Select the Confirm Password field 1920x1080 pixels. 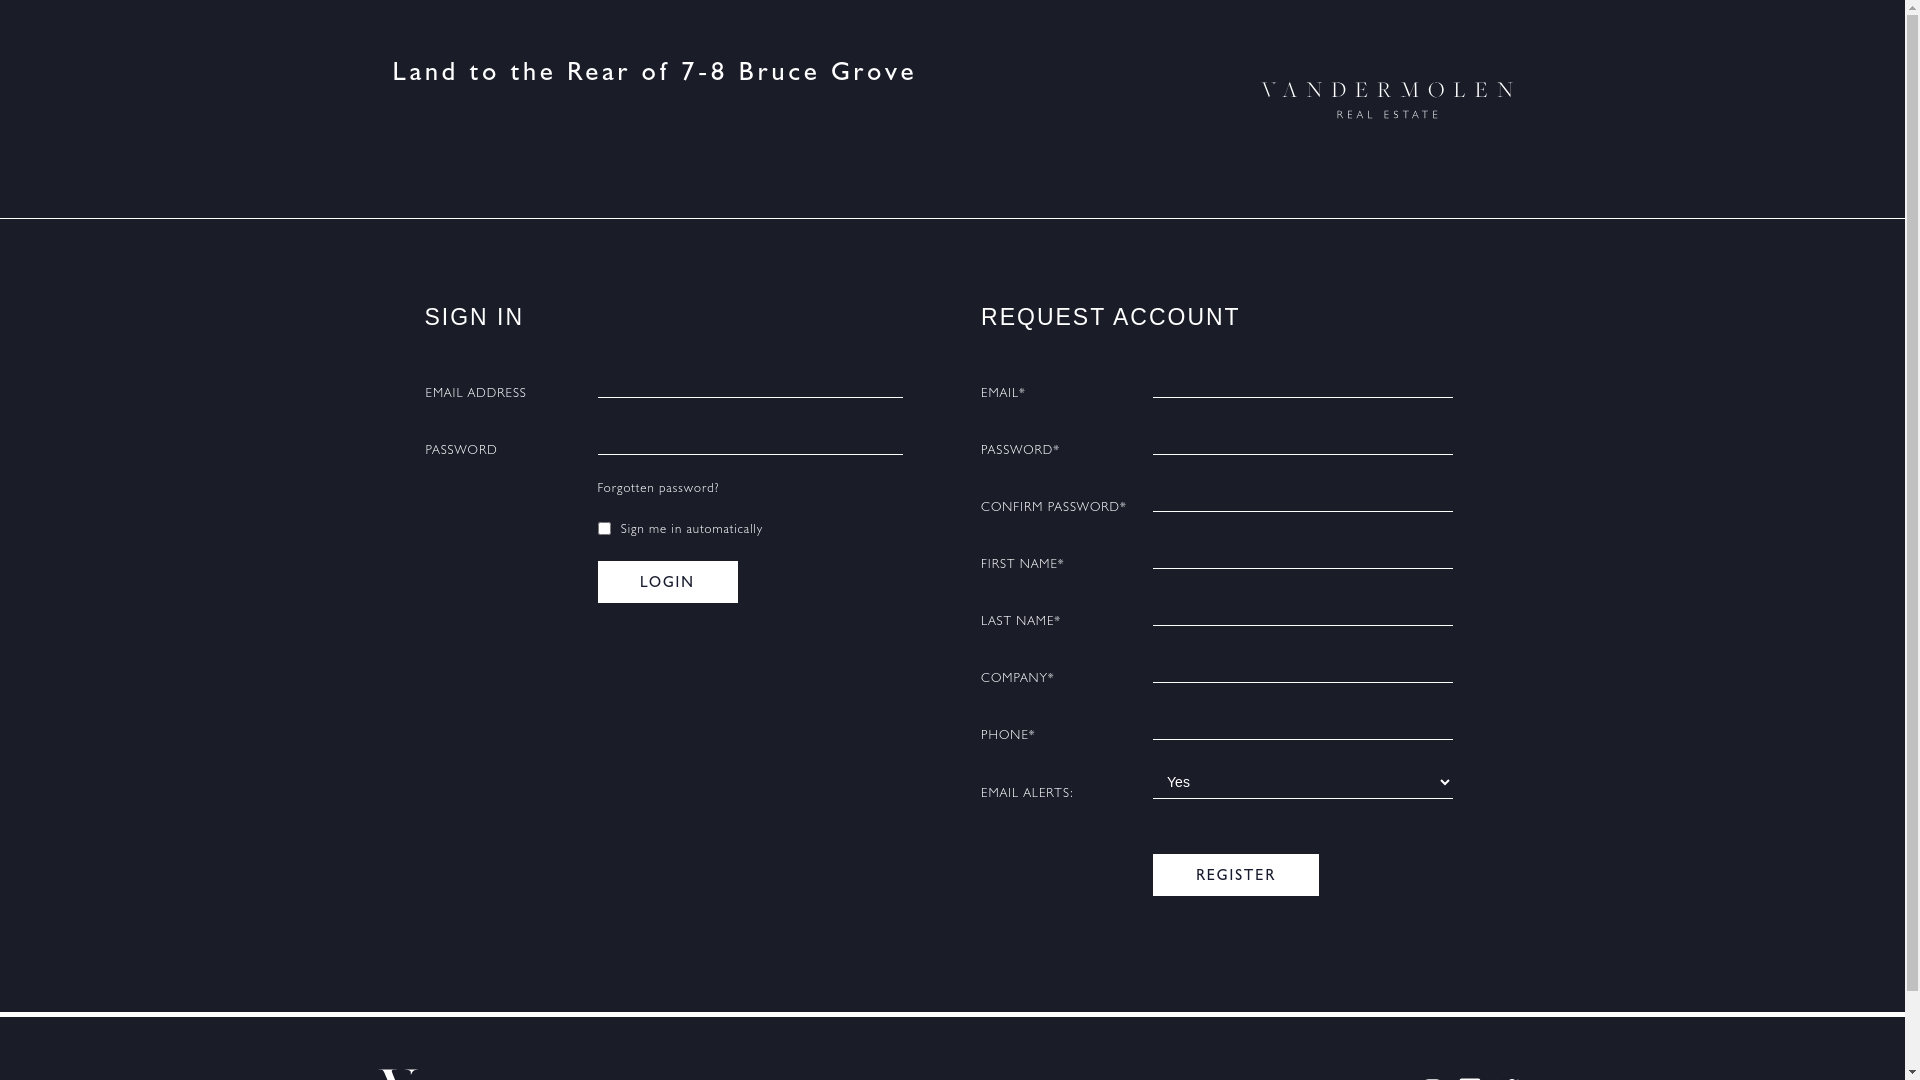[1302, 499]
